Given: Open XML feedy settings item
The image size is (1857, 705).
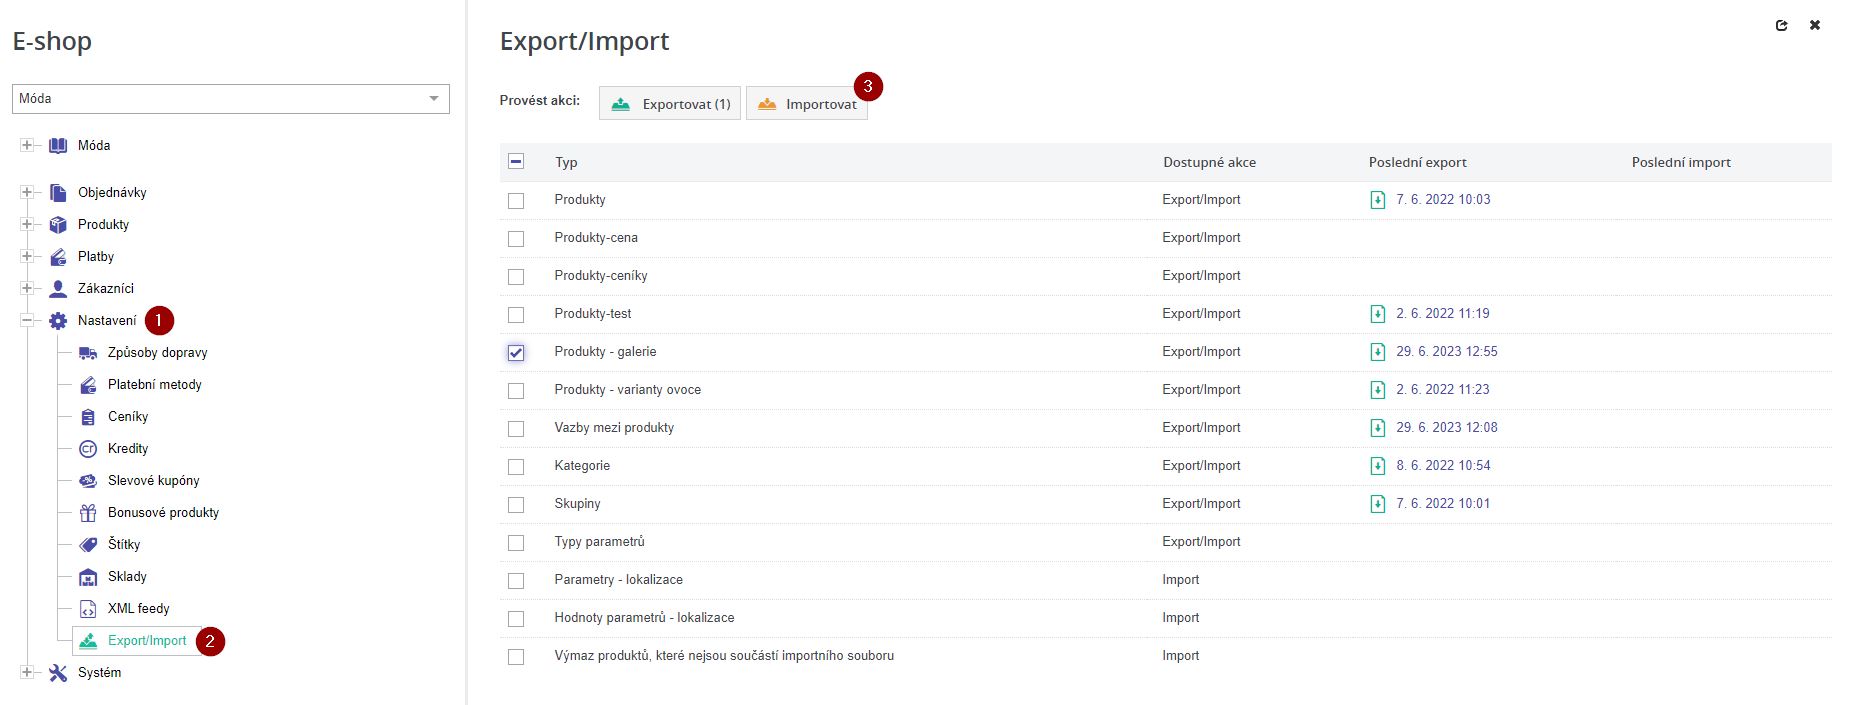Looking at the screenshot, I should 139,609.
